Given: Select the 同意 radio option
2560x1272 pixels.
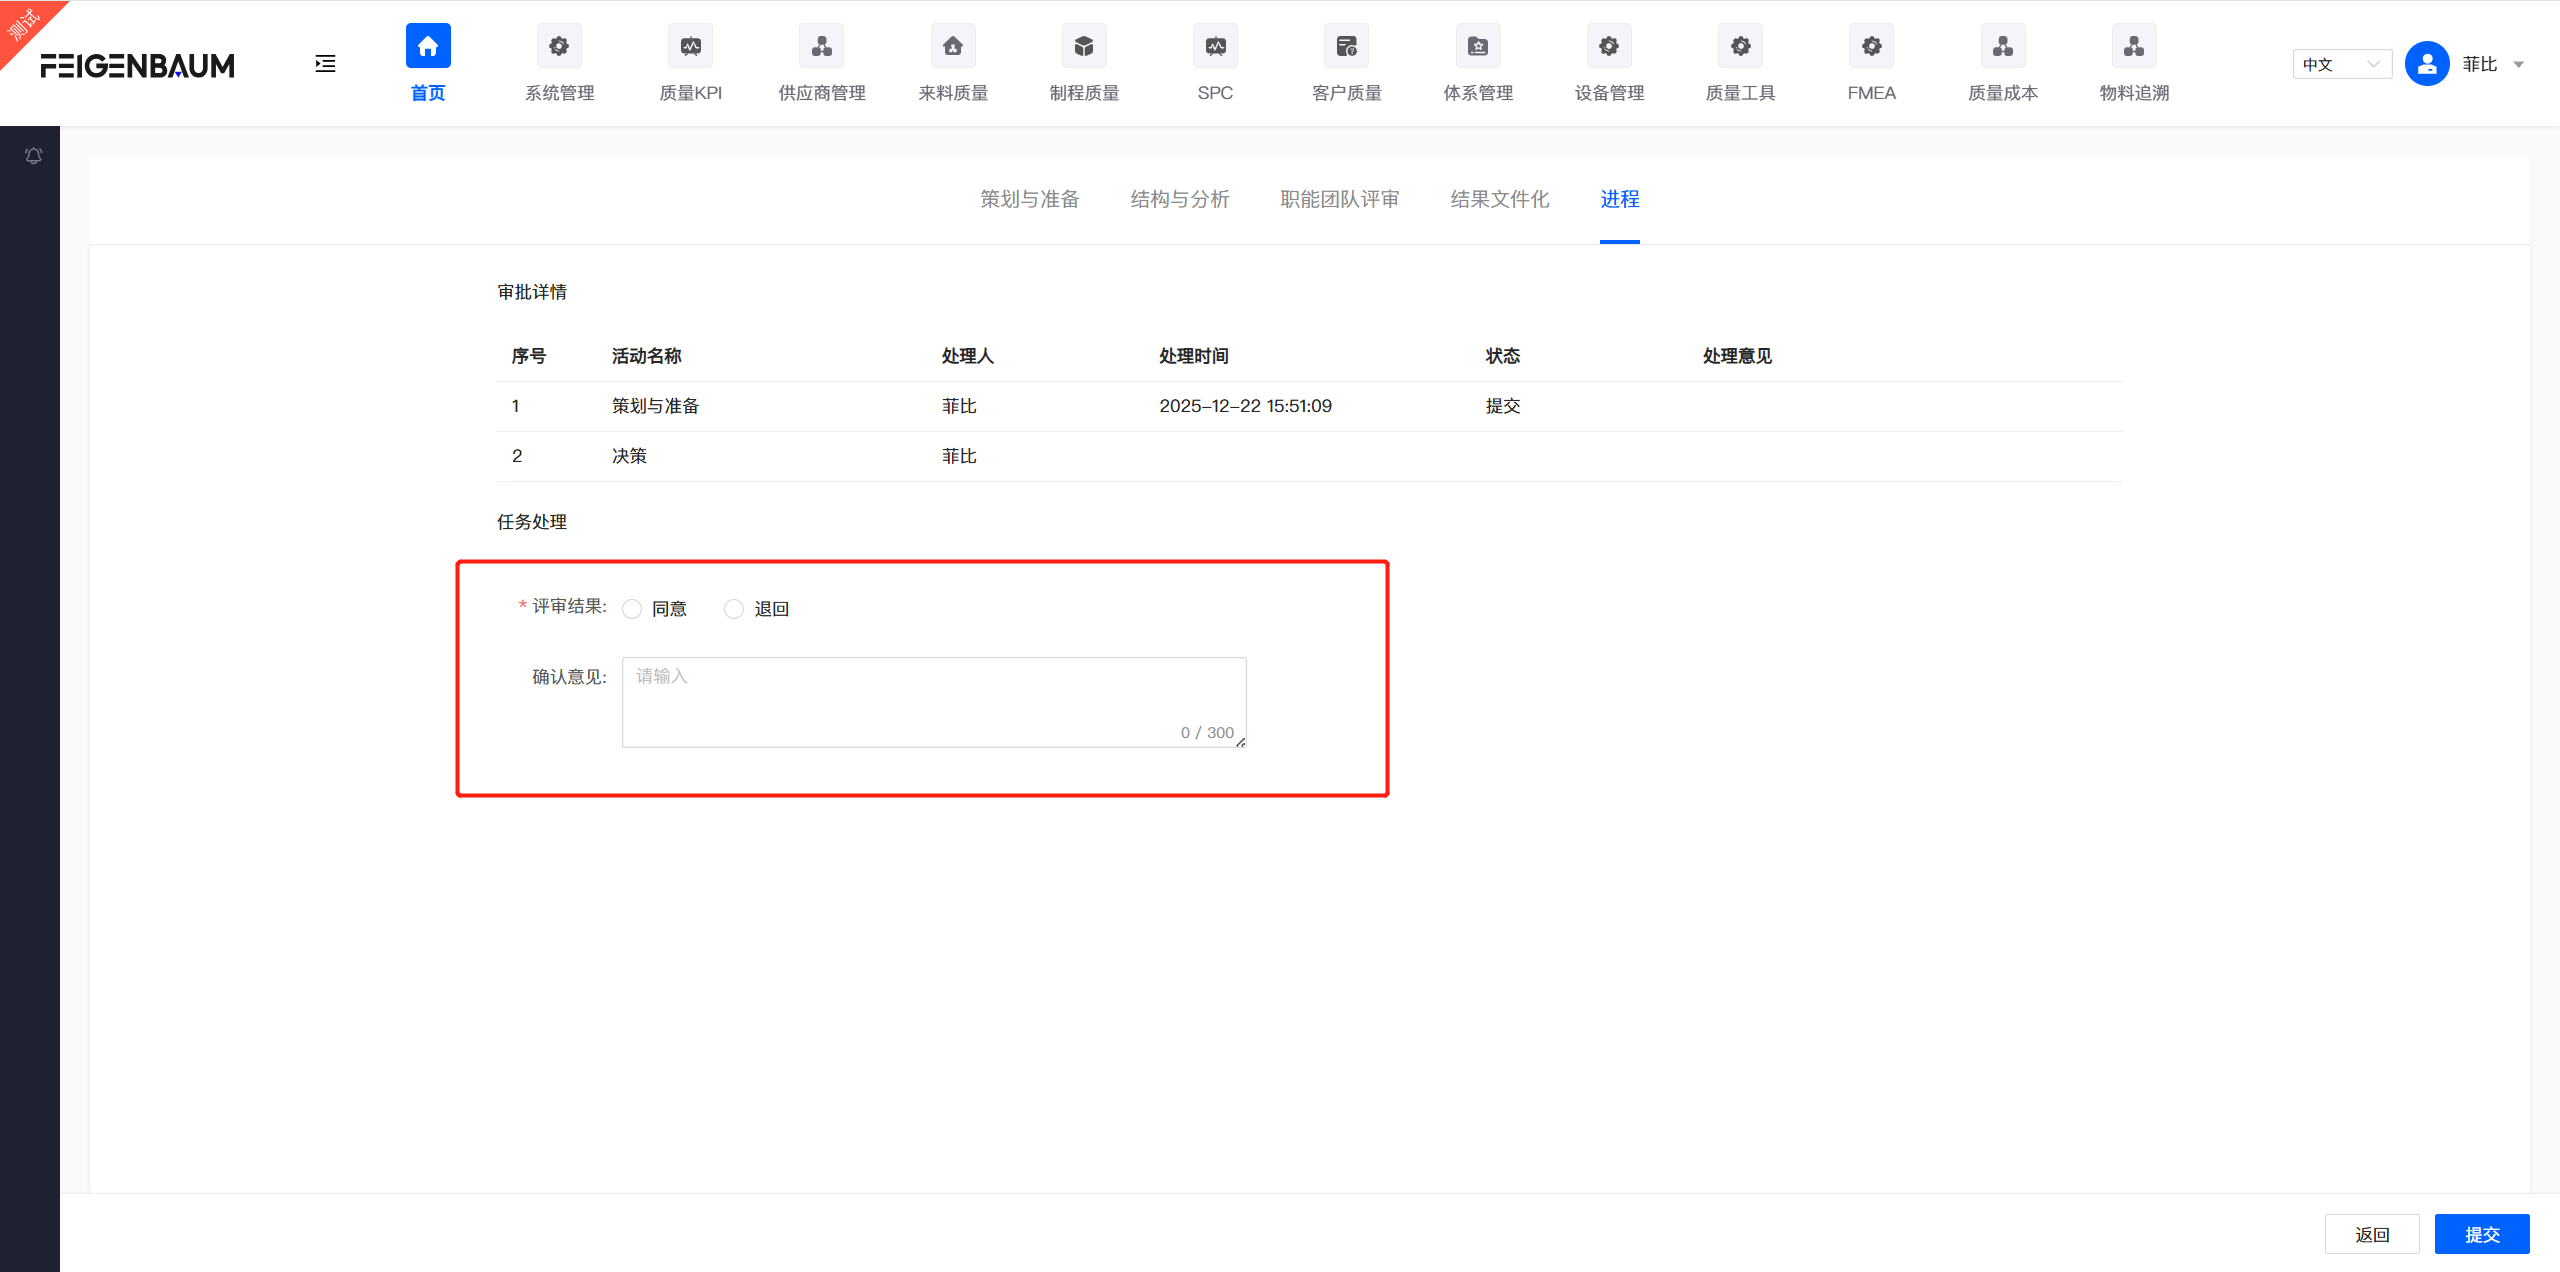Looking at the screenshot, I should click(632, 609).
